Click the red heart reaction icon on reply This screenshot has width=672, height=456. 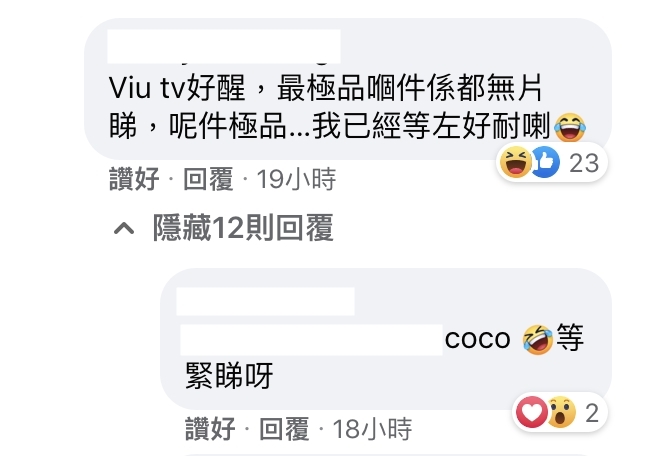pos(531,412)
